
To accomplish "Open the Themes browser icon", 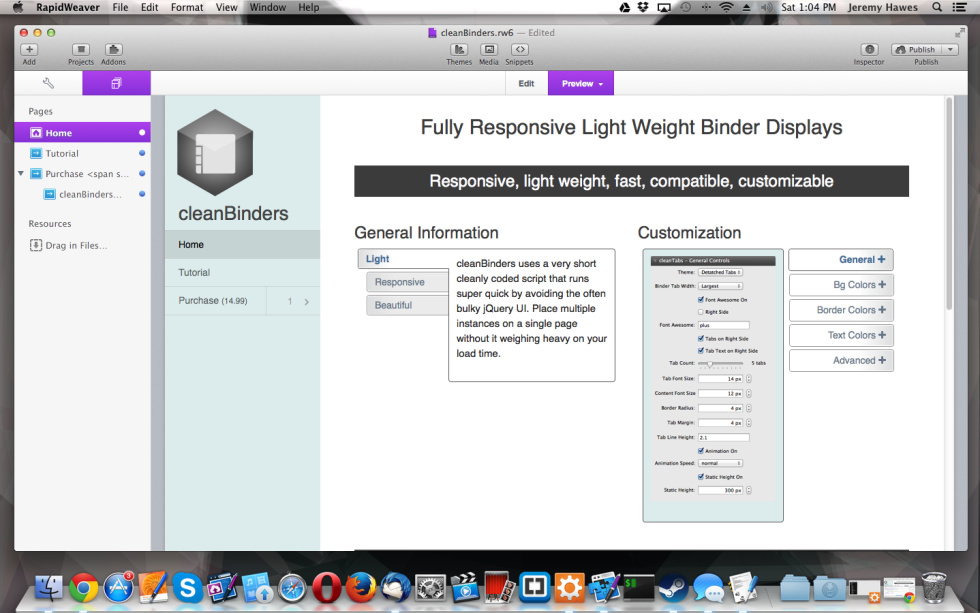I will click(x=459, y=49).
